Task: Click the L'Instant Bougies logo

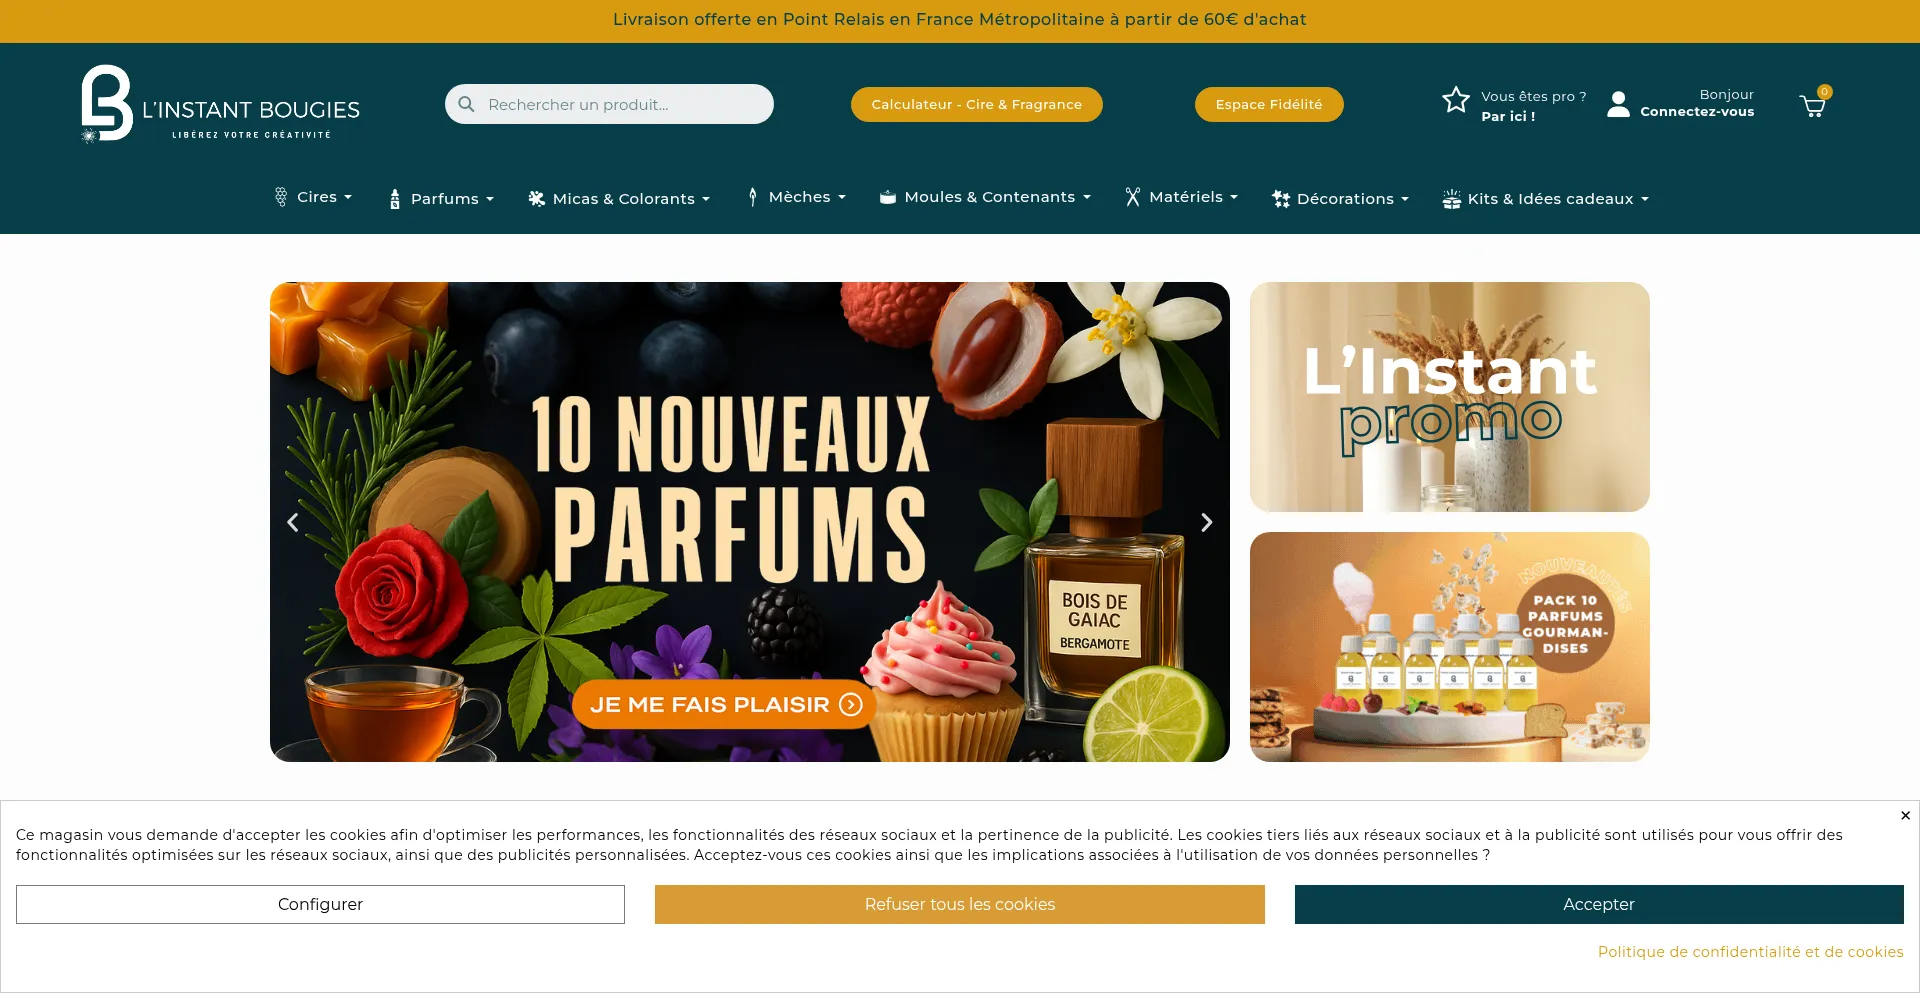Action: pyautogui.click(x=220, y=104)
